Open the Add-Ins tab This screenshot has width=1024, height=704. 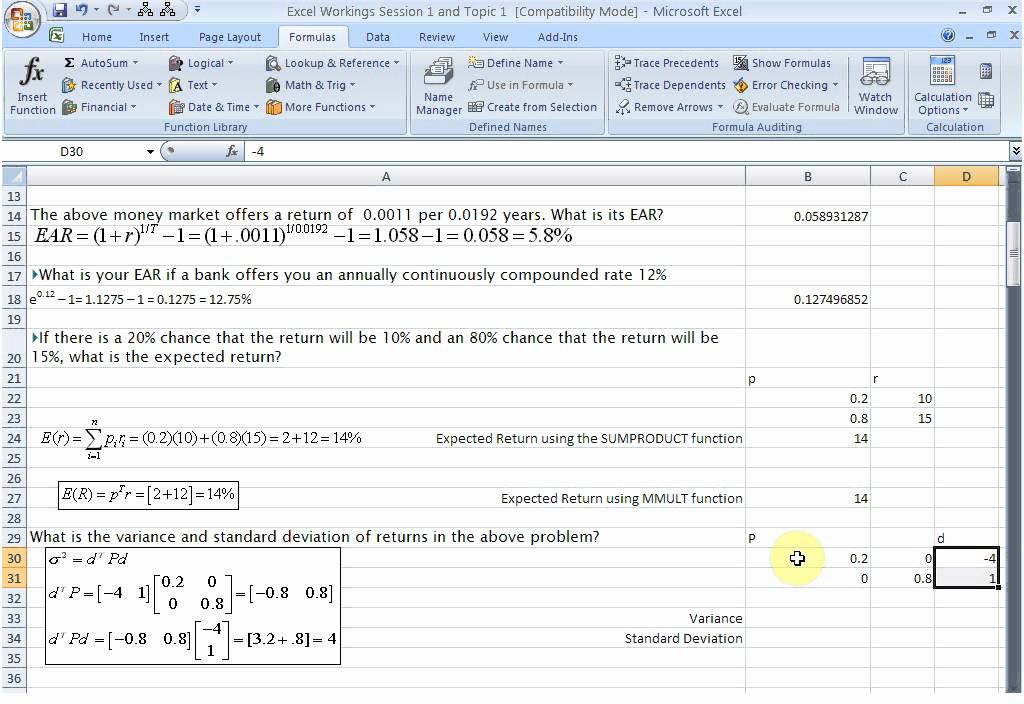(558, 37)
